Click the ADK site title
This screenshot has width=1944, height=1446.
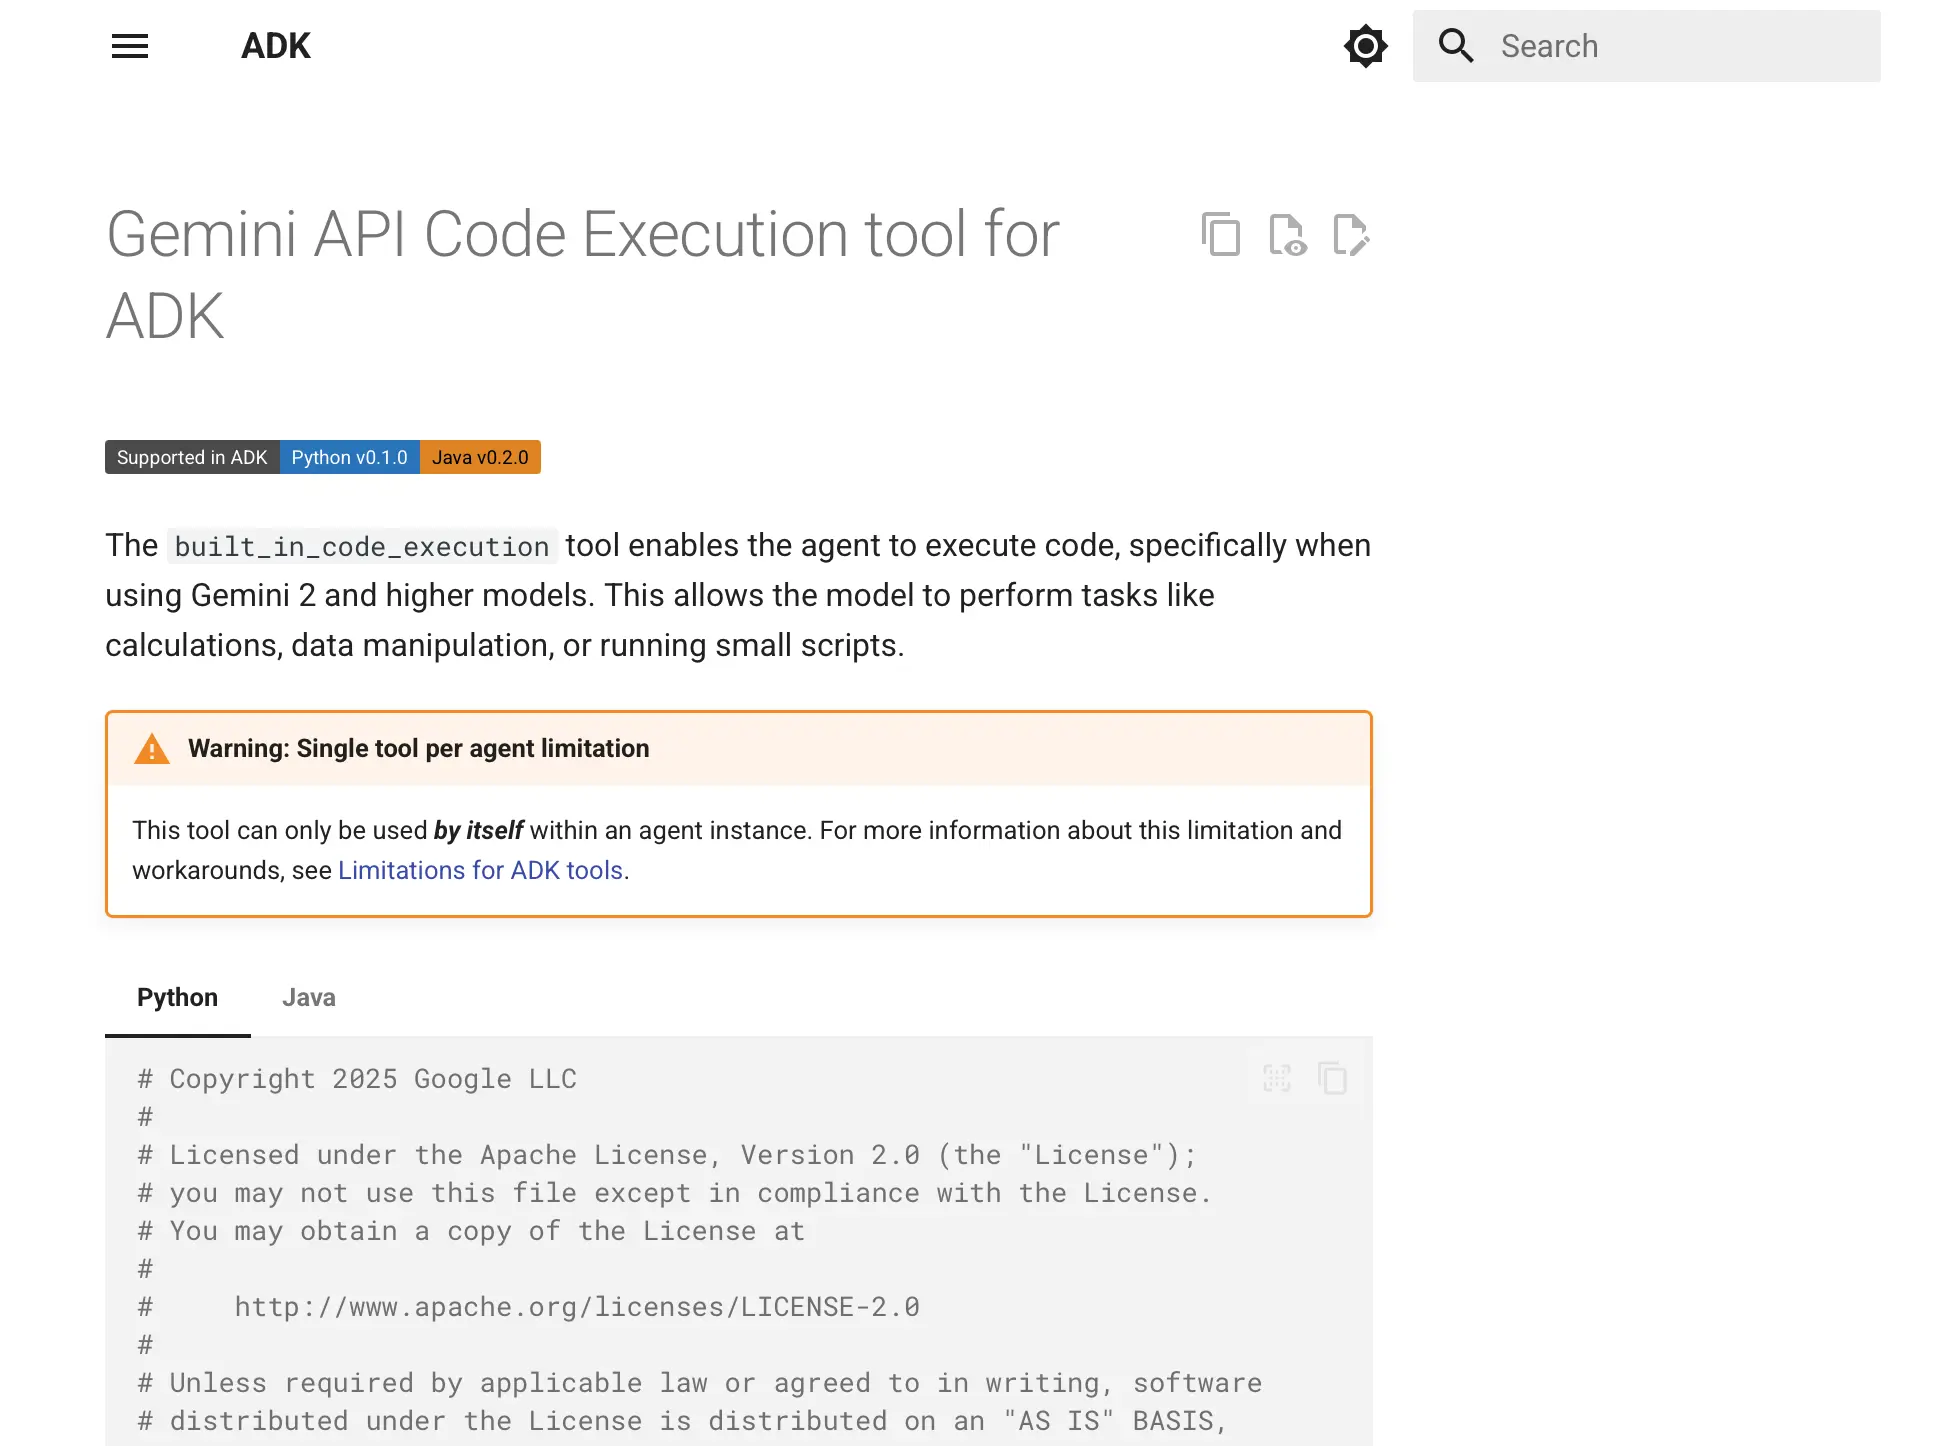276,46
